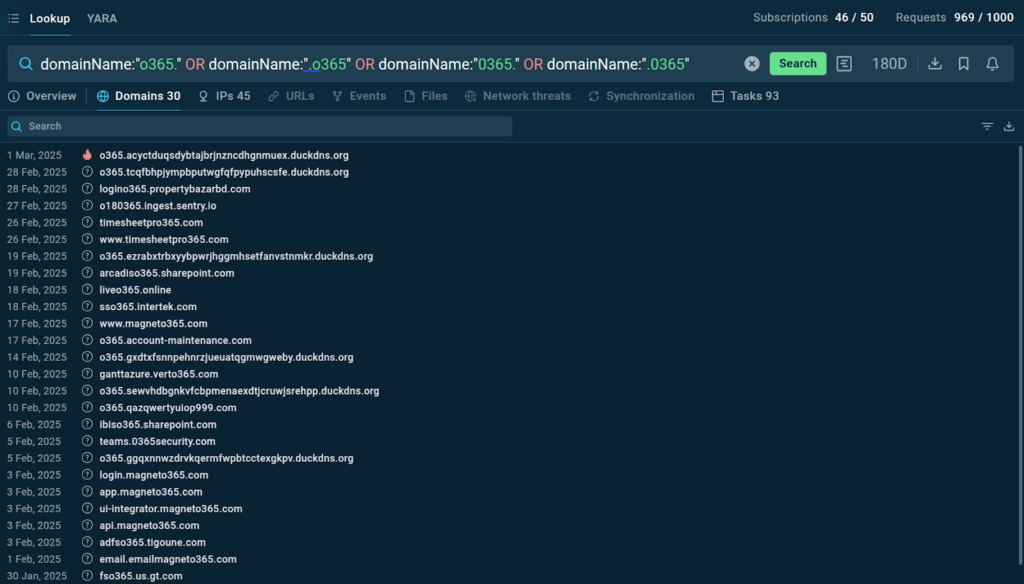Click status icon beside teams.0365security.com
Viewport: 1024px width, 584px height.
click(x=87, y=442)
